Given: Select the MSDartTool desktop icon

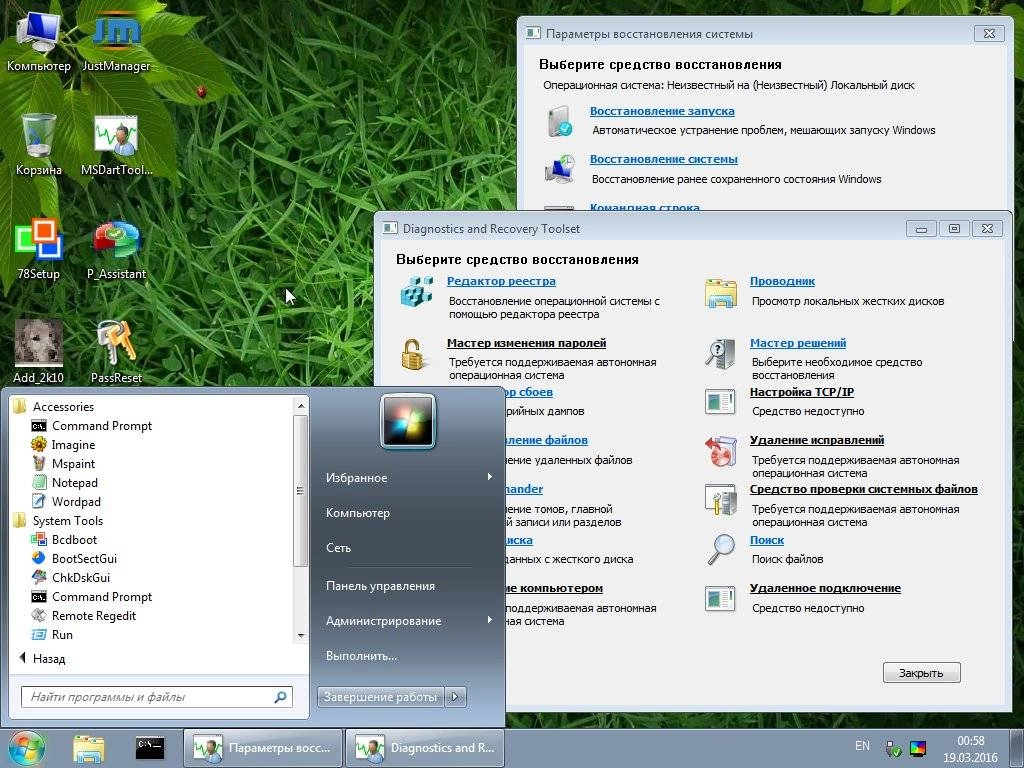Looking at the screenshot, I should tap(116, 145).
